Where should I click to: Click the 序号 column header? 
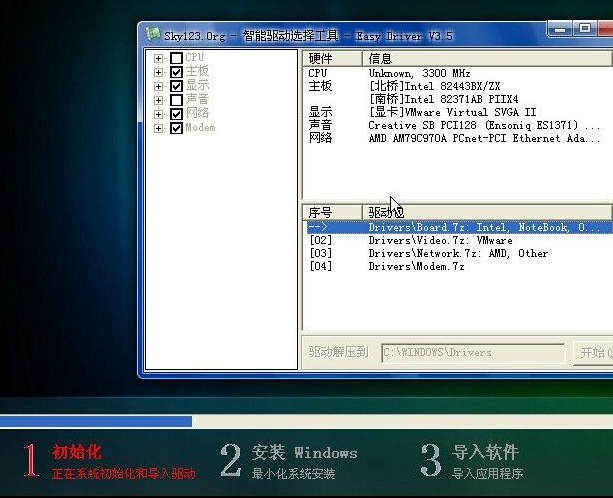pyautogui.click(x=332, y=213)
